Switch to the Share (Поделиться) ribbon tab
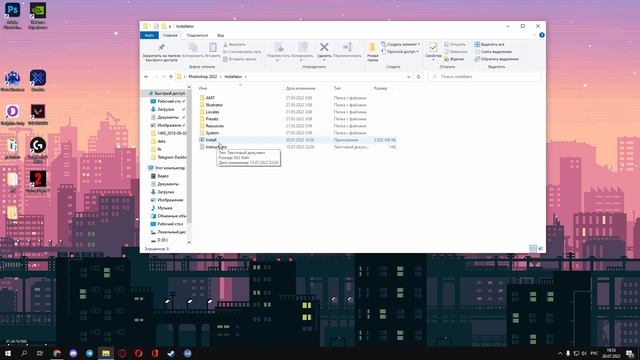 pyautogui.click(x=197, y=35)
